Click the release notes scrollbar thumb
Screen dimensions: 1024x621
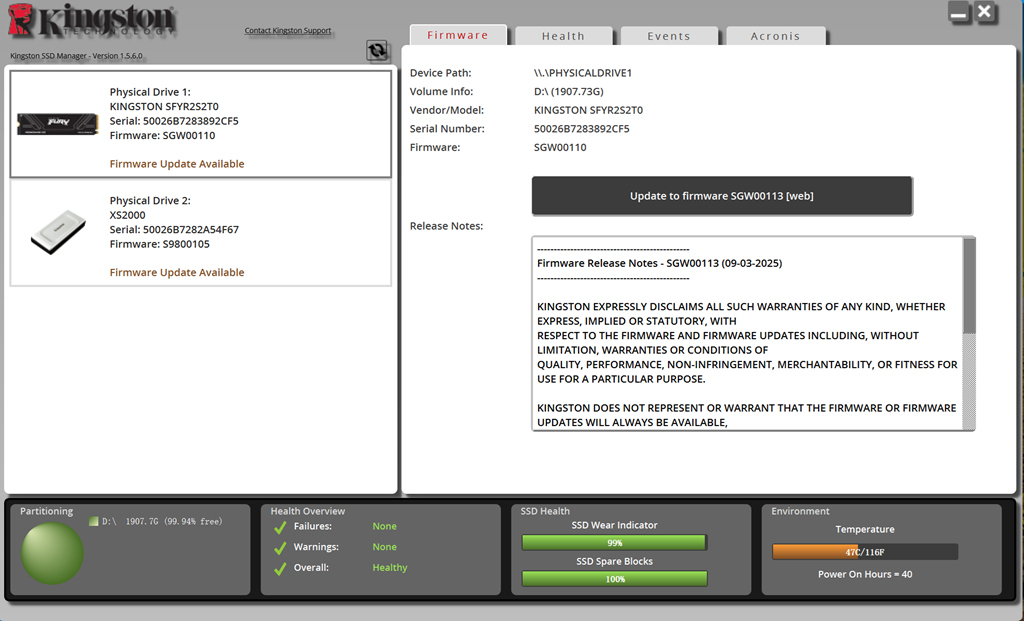click(x=969, y=286)
